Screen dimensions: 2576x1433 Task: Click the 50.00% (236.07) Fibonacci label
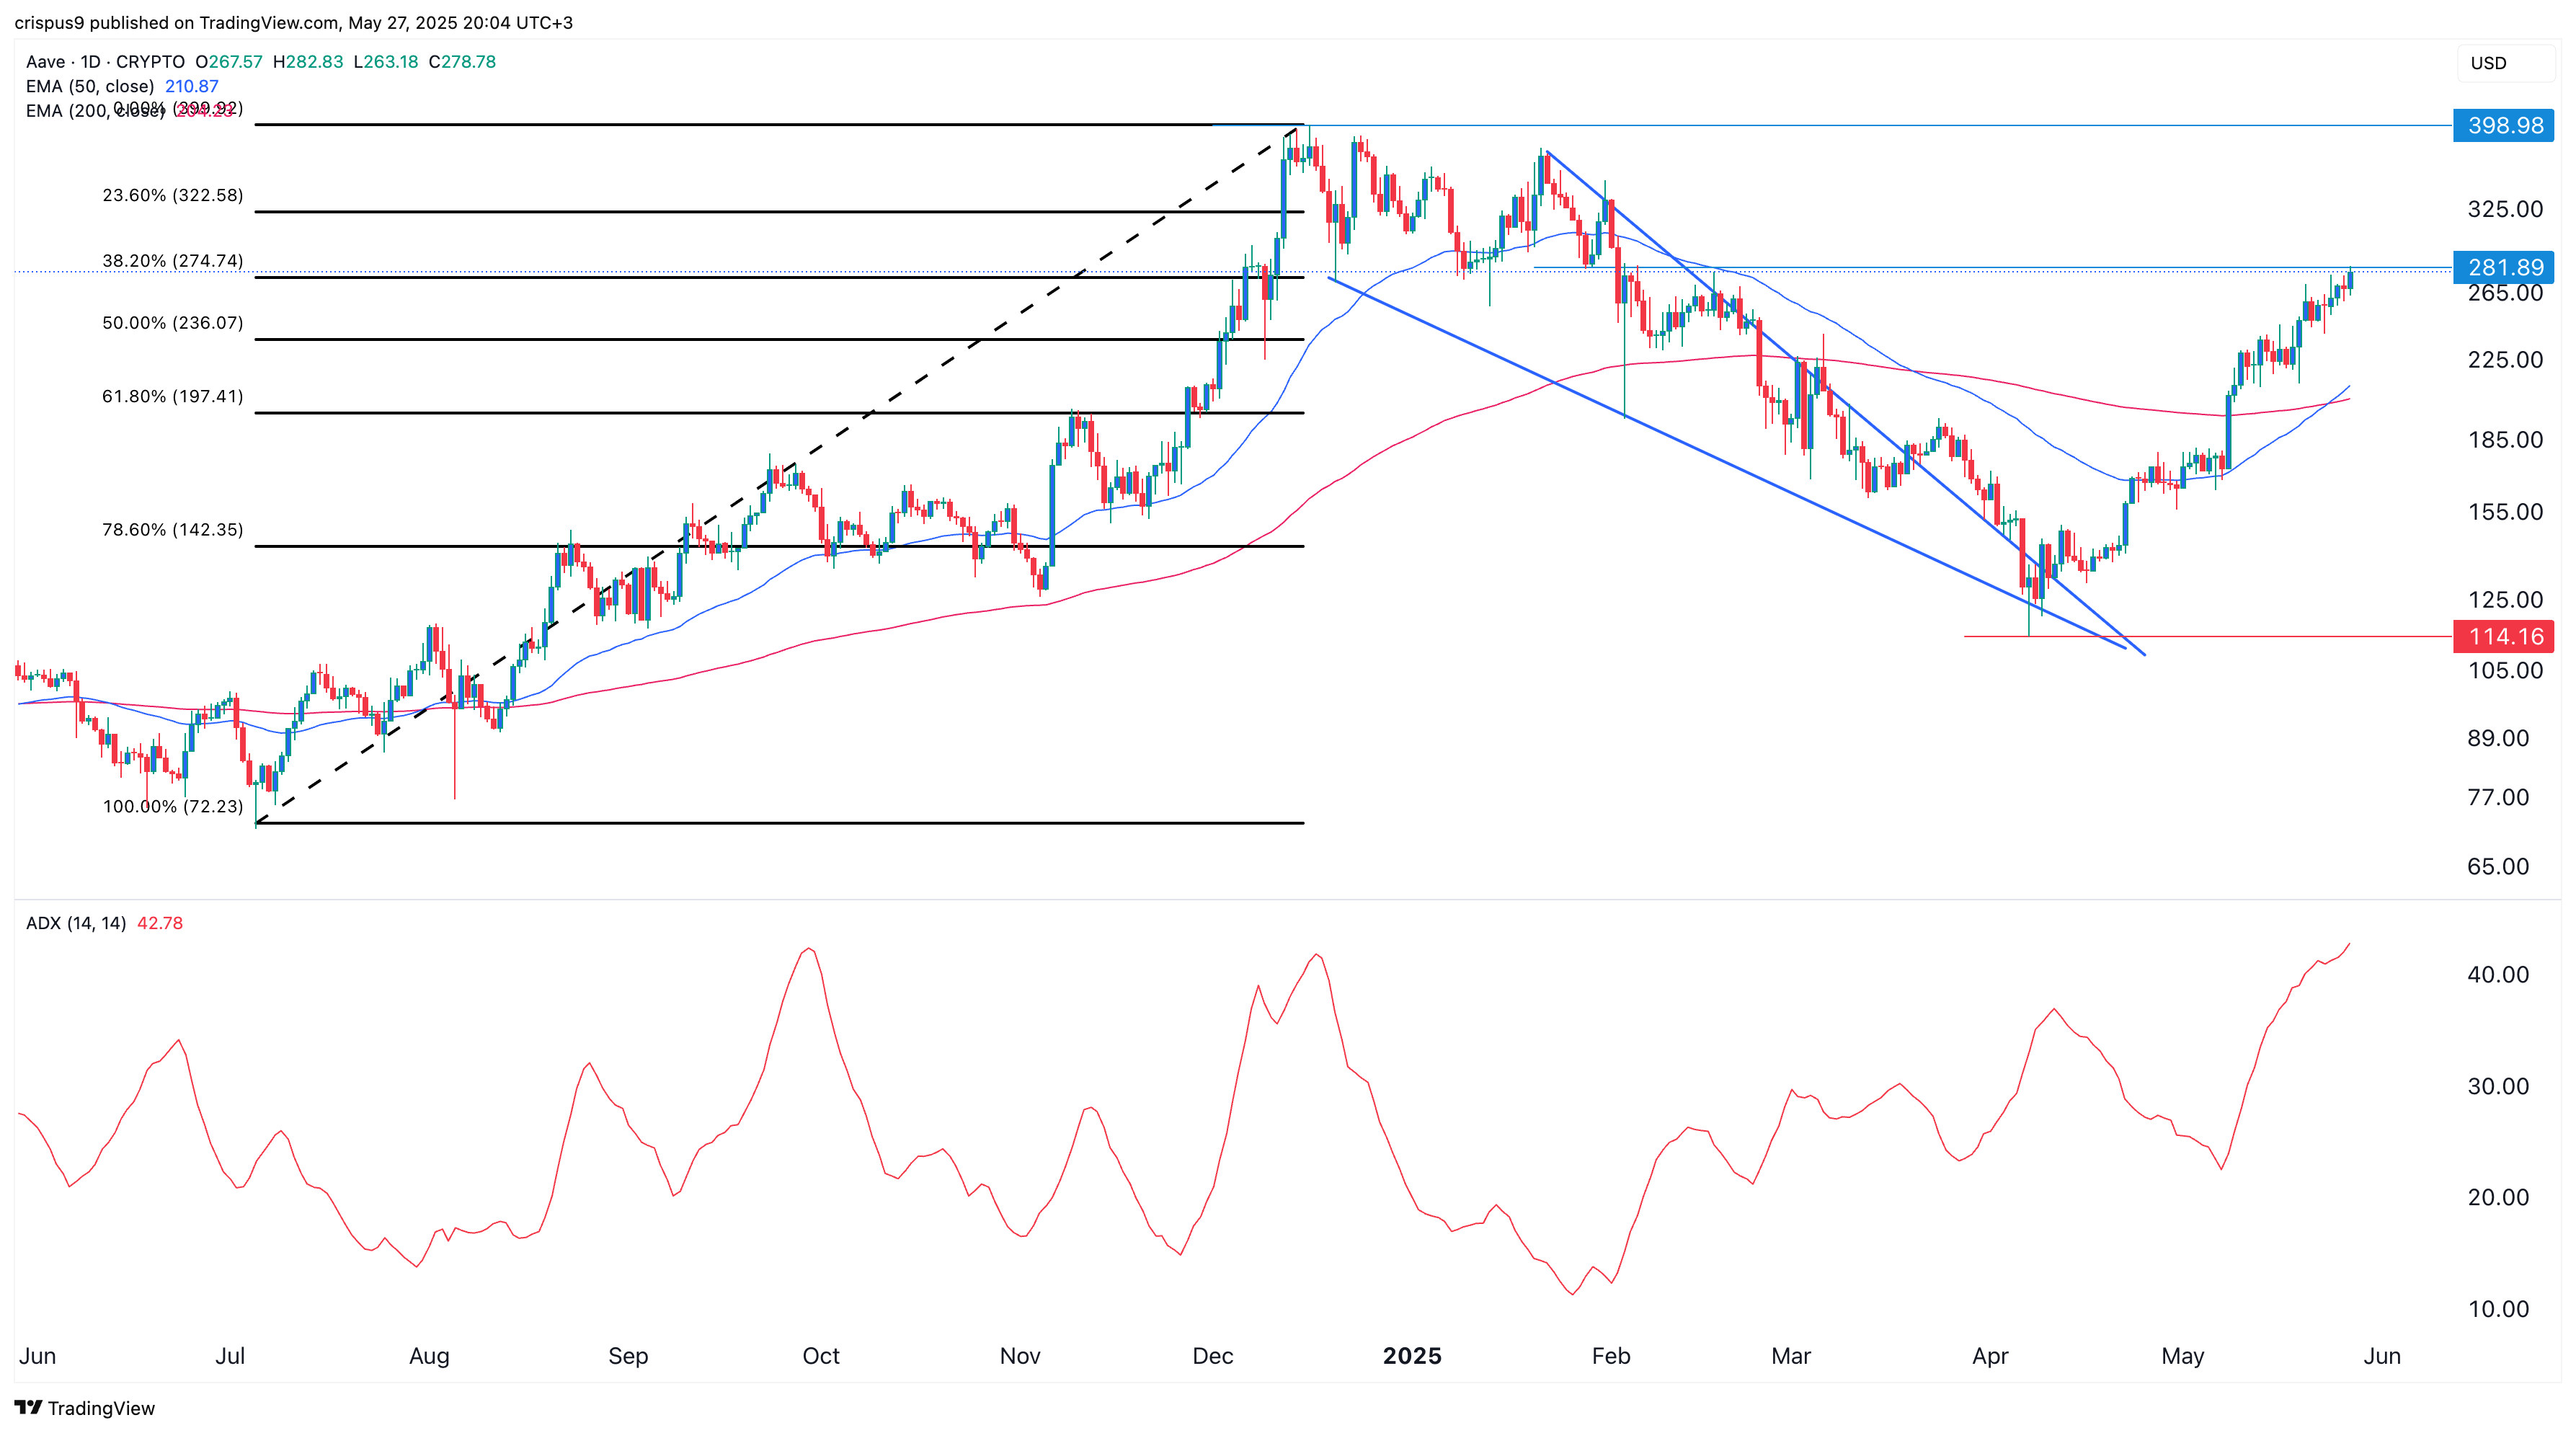pos(172,323)
